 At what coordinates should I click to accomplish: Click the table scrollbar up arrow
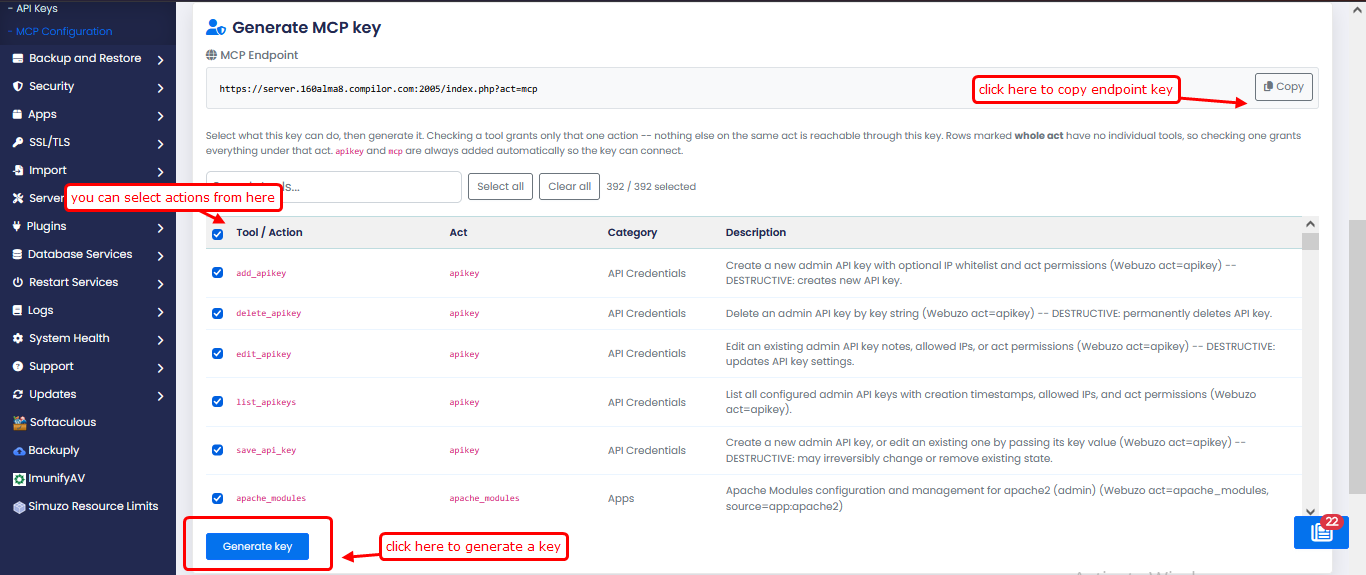click(1310, 225)
